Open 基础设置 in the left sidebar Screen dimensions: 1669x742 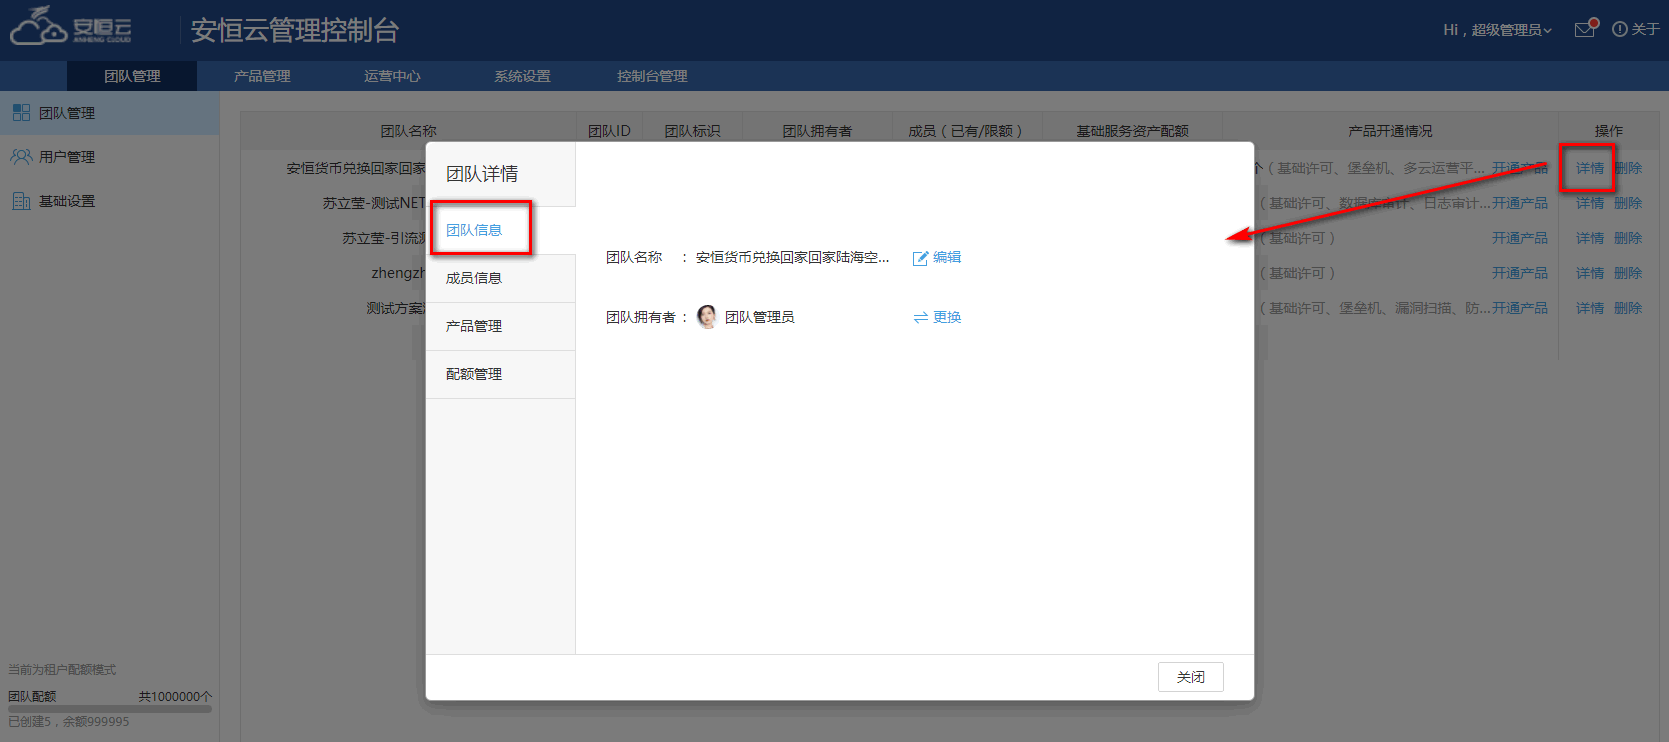[x=110, y=201]
